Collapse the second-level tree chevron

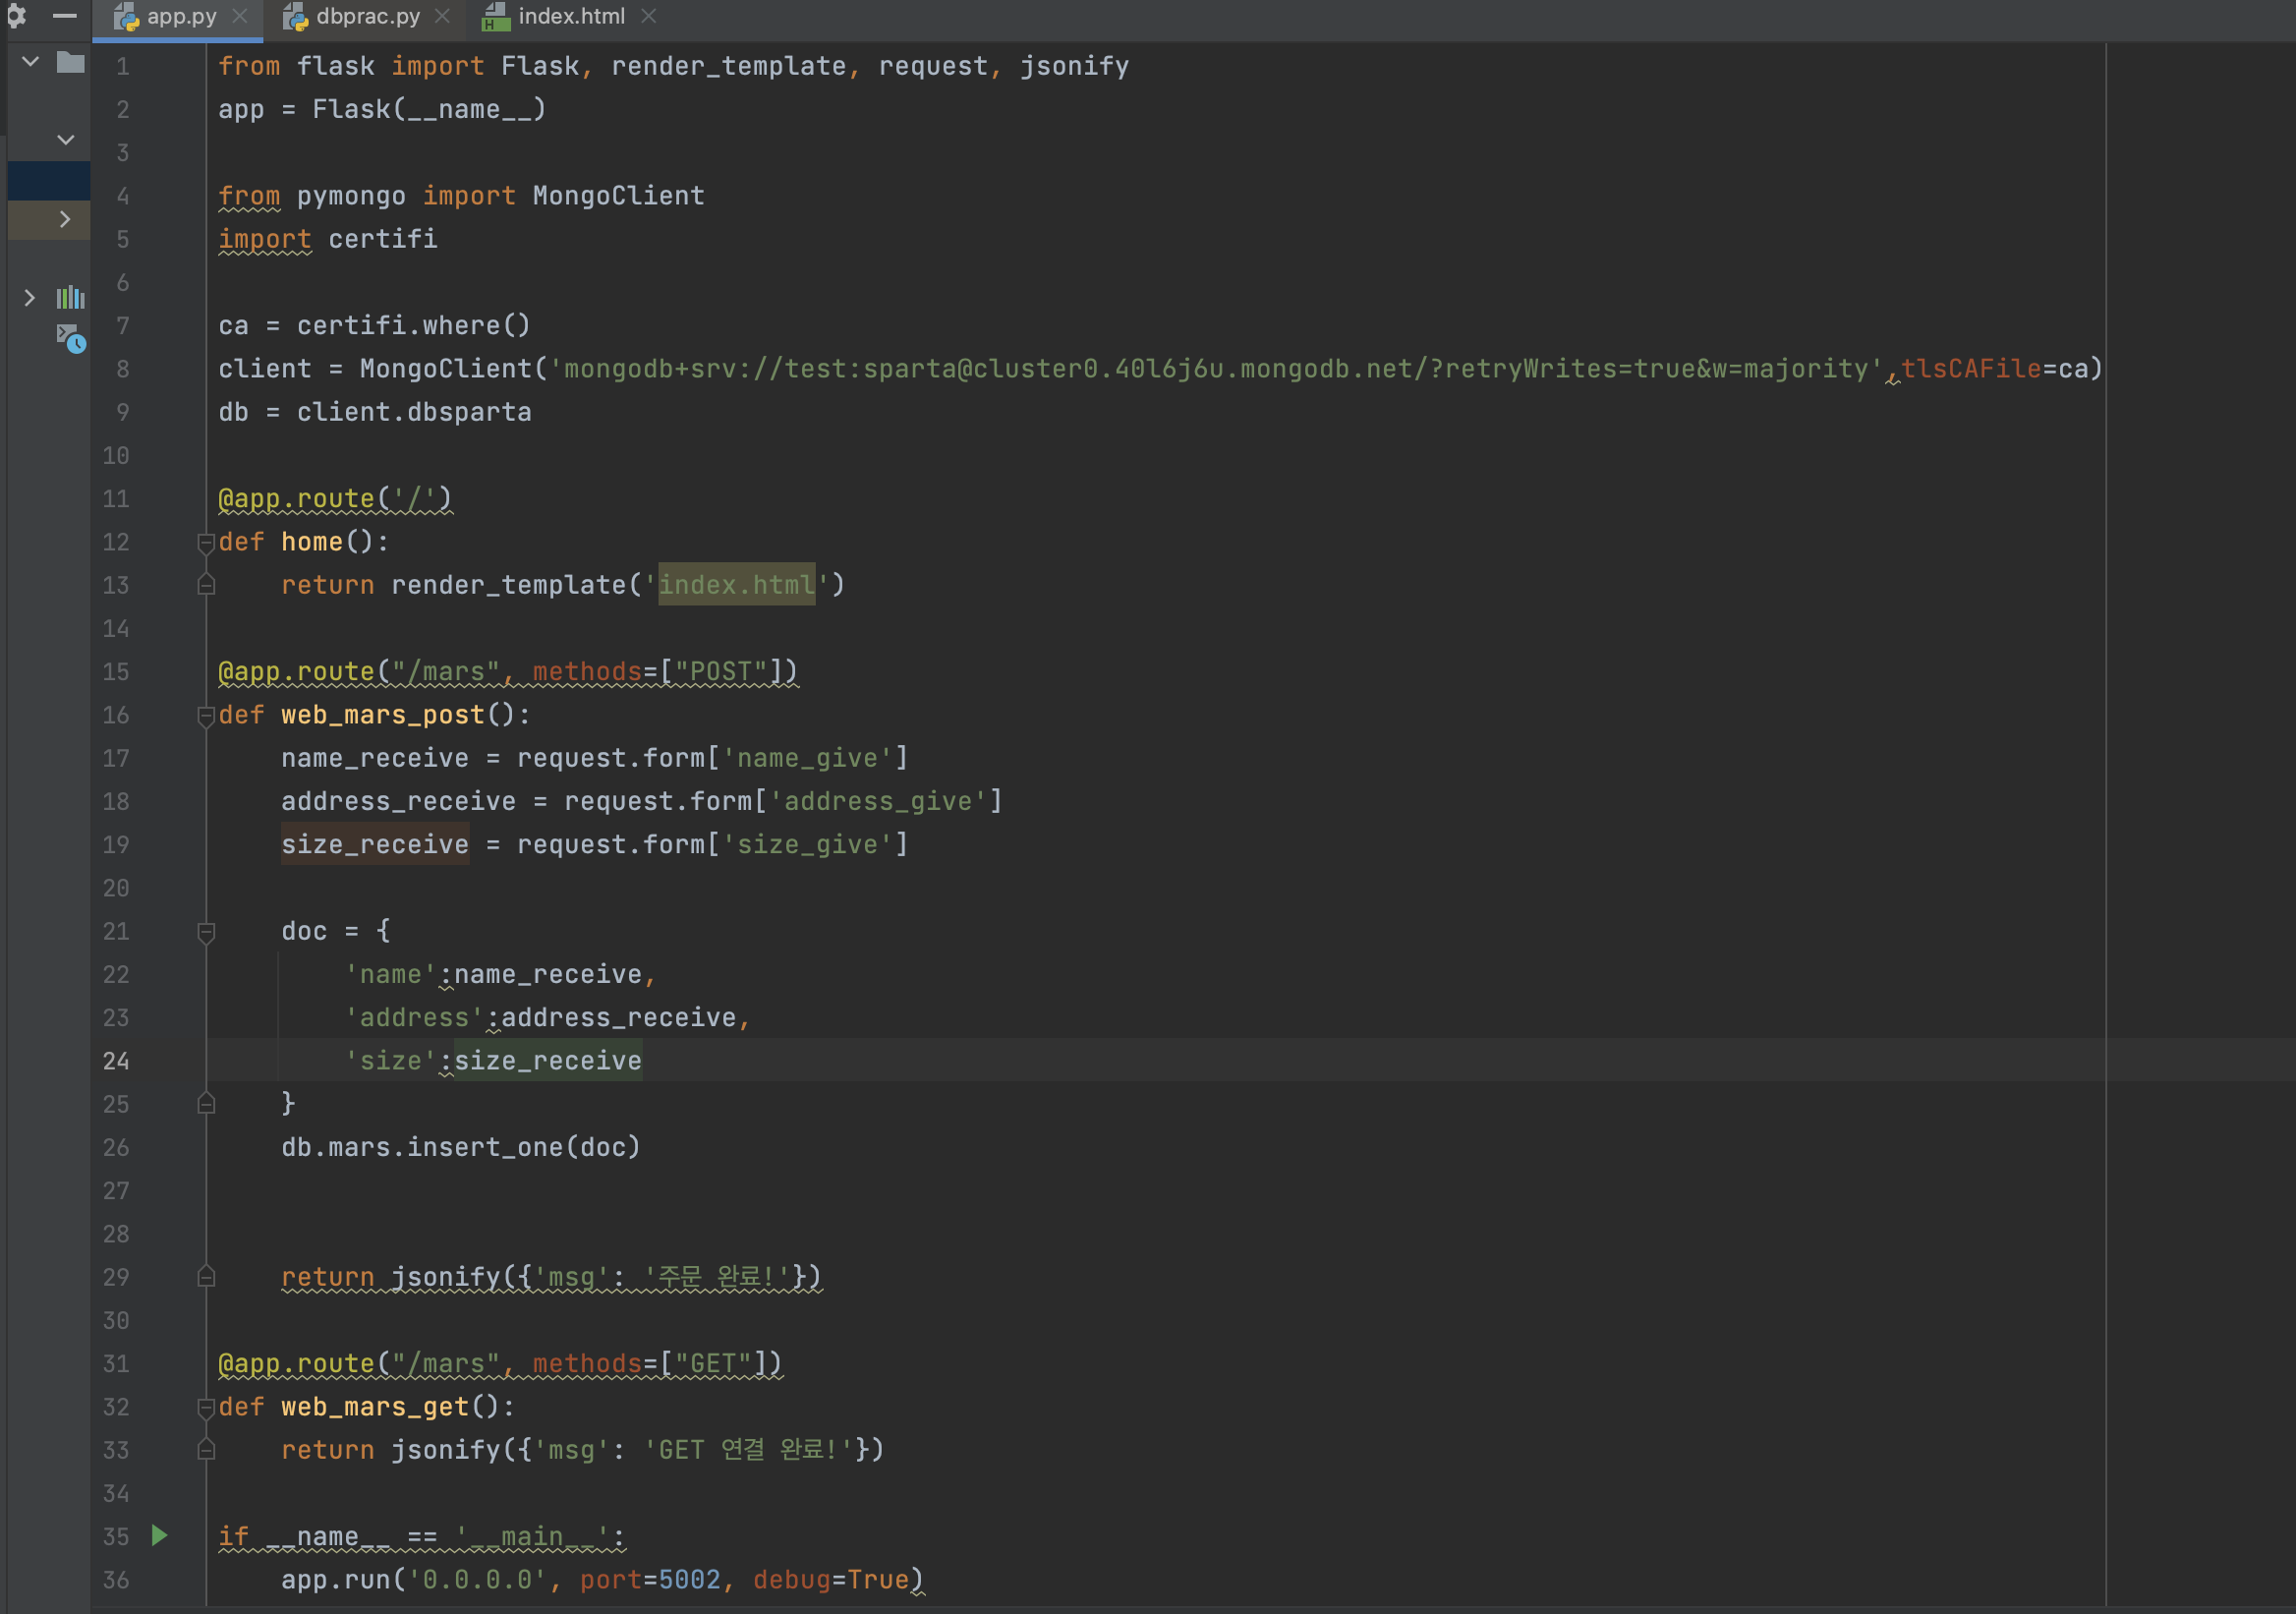click(x=66, y=140)
